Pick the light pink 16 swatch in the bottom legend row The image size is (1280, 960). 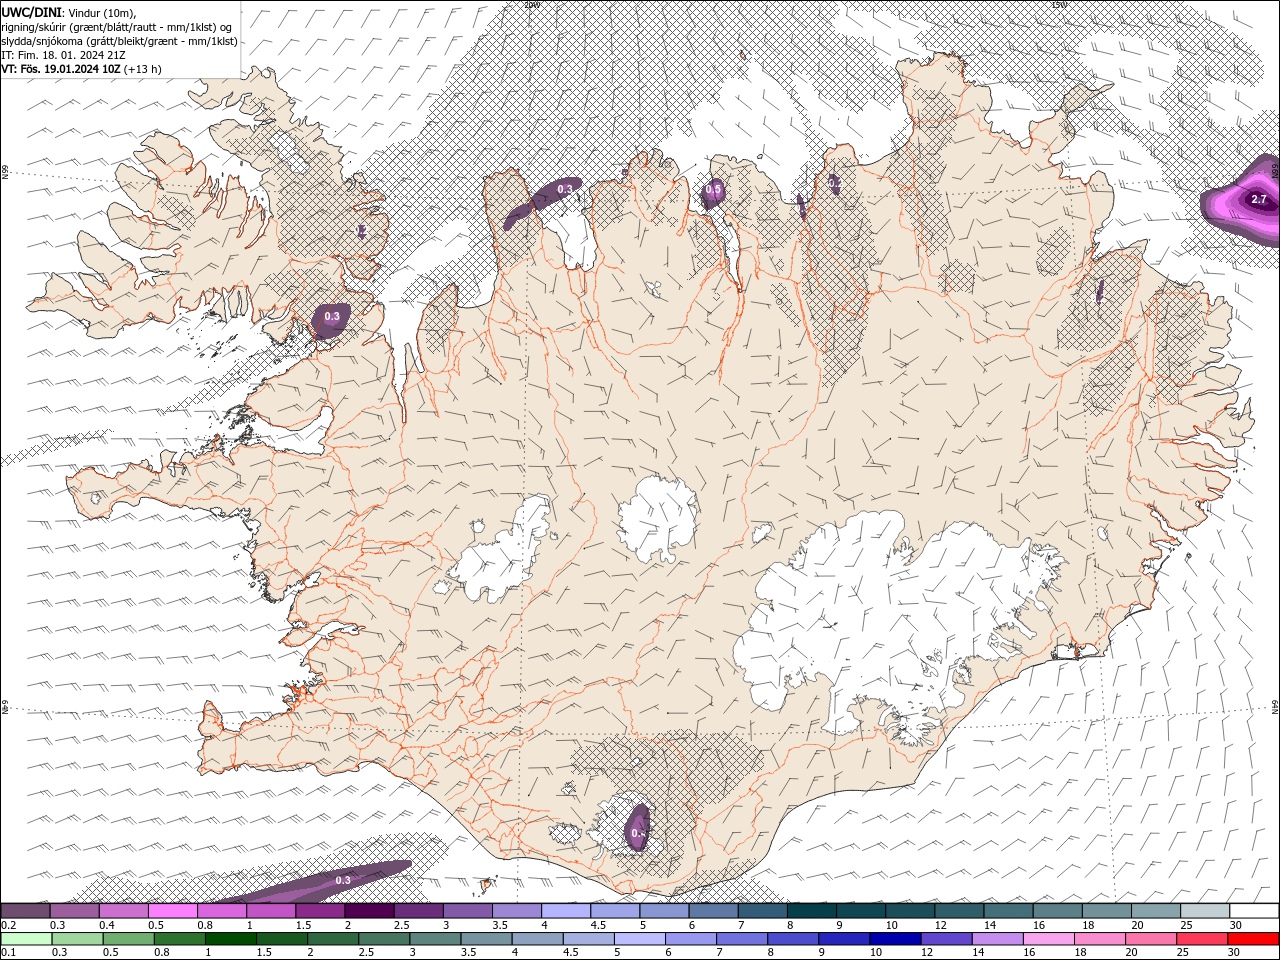point(1048,939)
